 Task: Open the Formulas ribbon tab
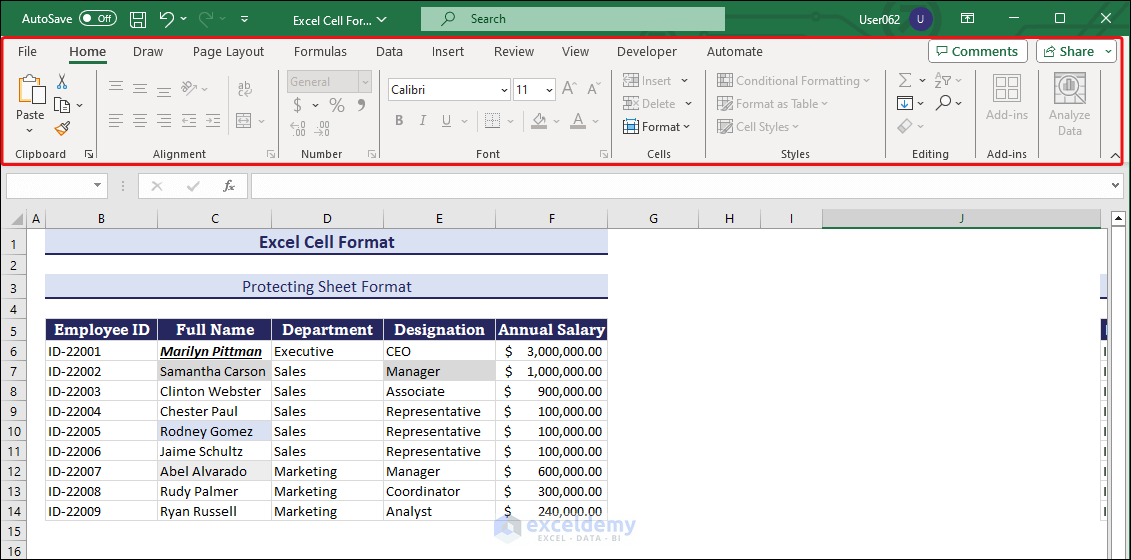320,52
